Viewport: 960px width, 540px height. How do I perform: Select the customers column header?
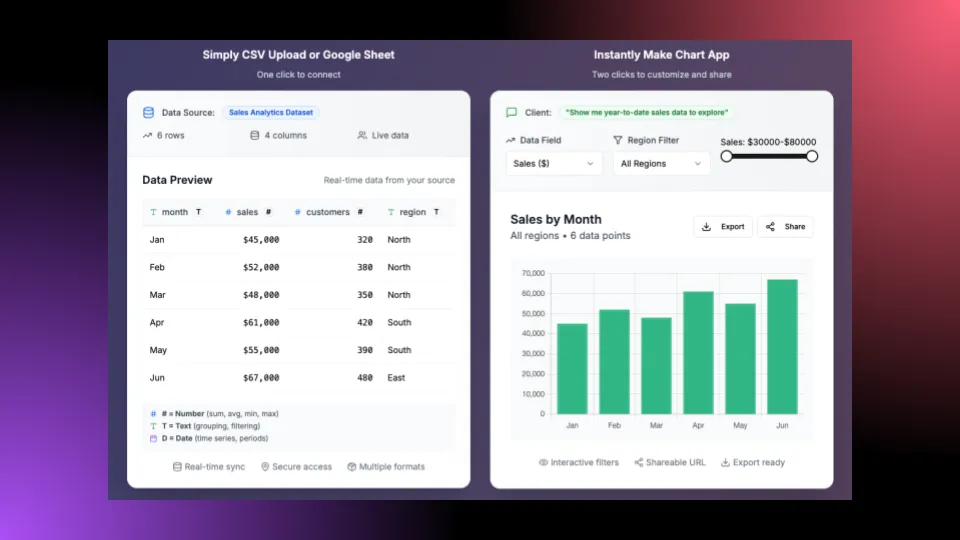point(328,212)
